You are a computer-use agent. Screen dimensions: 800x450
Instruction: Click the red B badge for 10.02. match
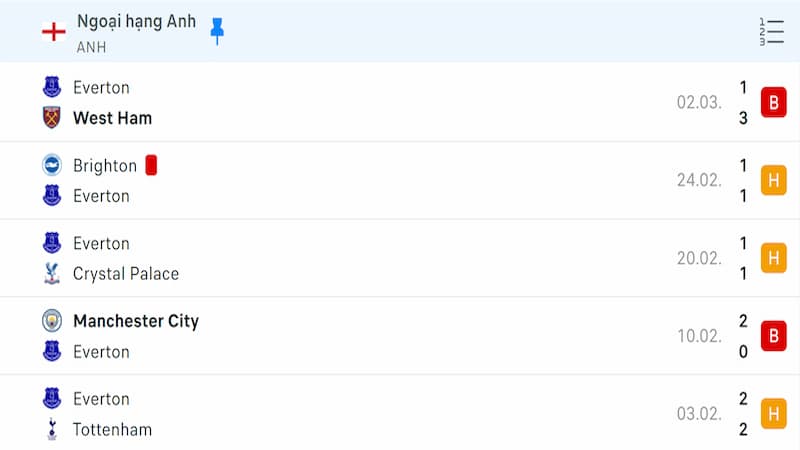pos(773,336)
